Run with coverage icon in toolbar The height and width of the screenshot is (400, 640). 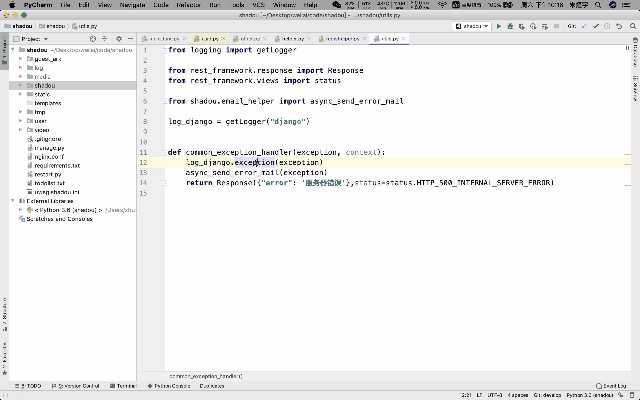click(522, 26)
